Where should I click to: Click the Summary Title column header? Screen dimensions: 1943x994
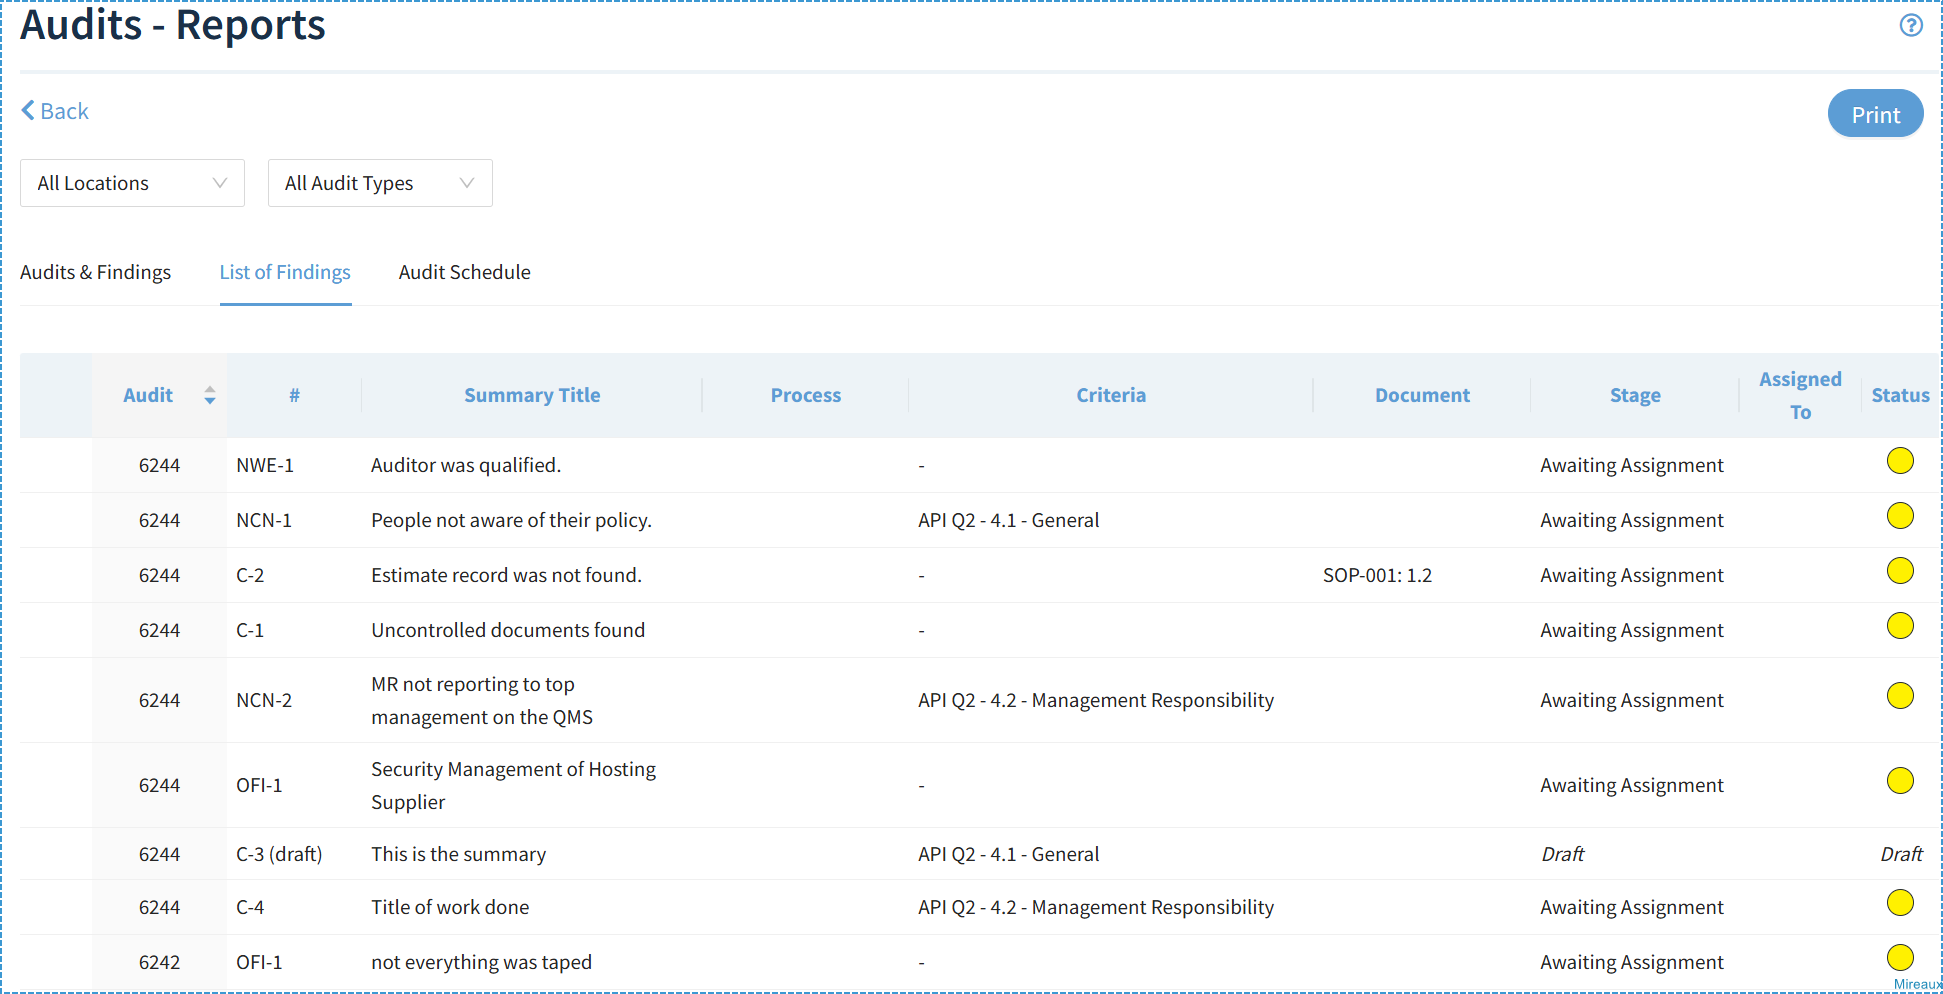[x=532, y=395]
